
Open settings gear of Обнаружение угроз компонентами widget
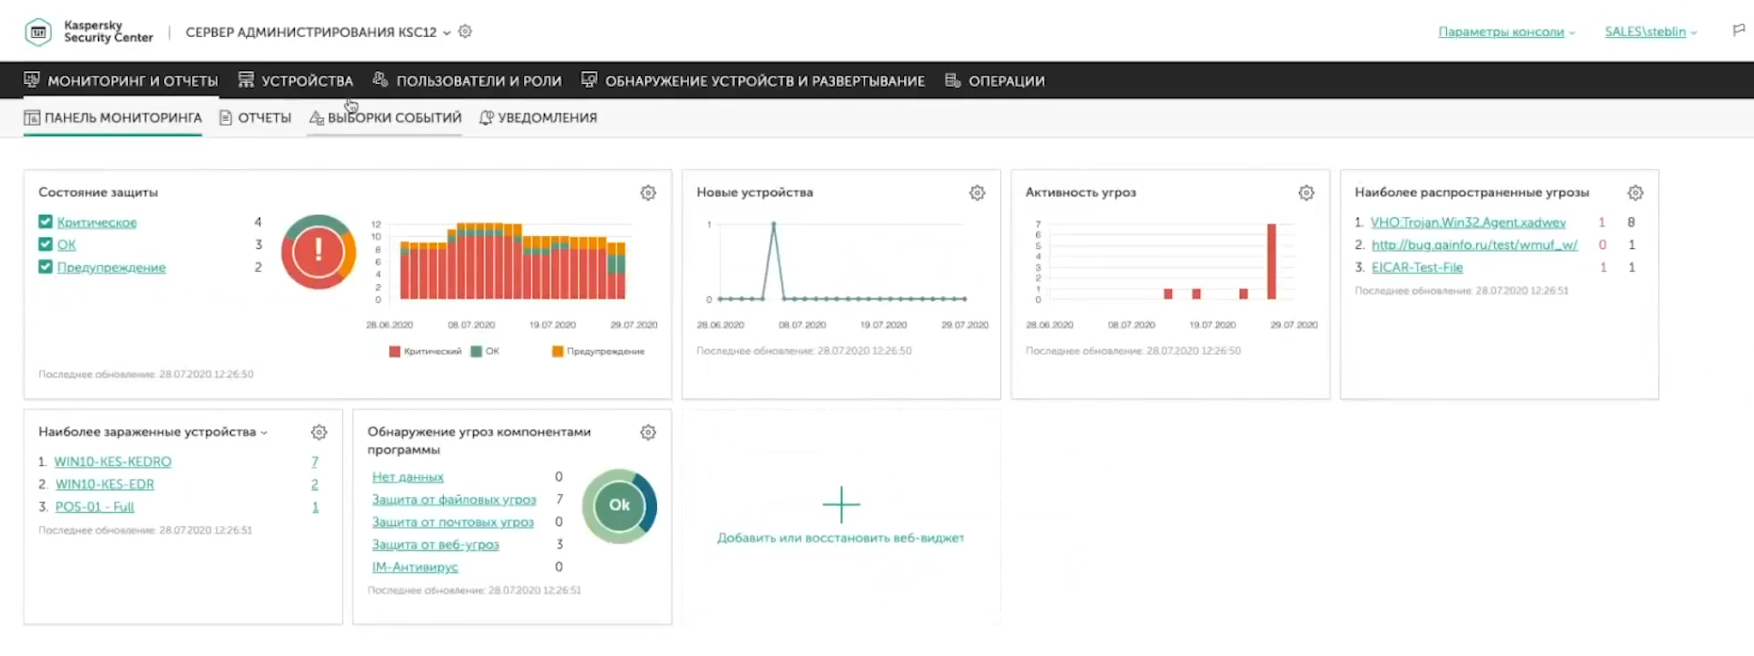(x=648, y=433)
